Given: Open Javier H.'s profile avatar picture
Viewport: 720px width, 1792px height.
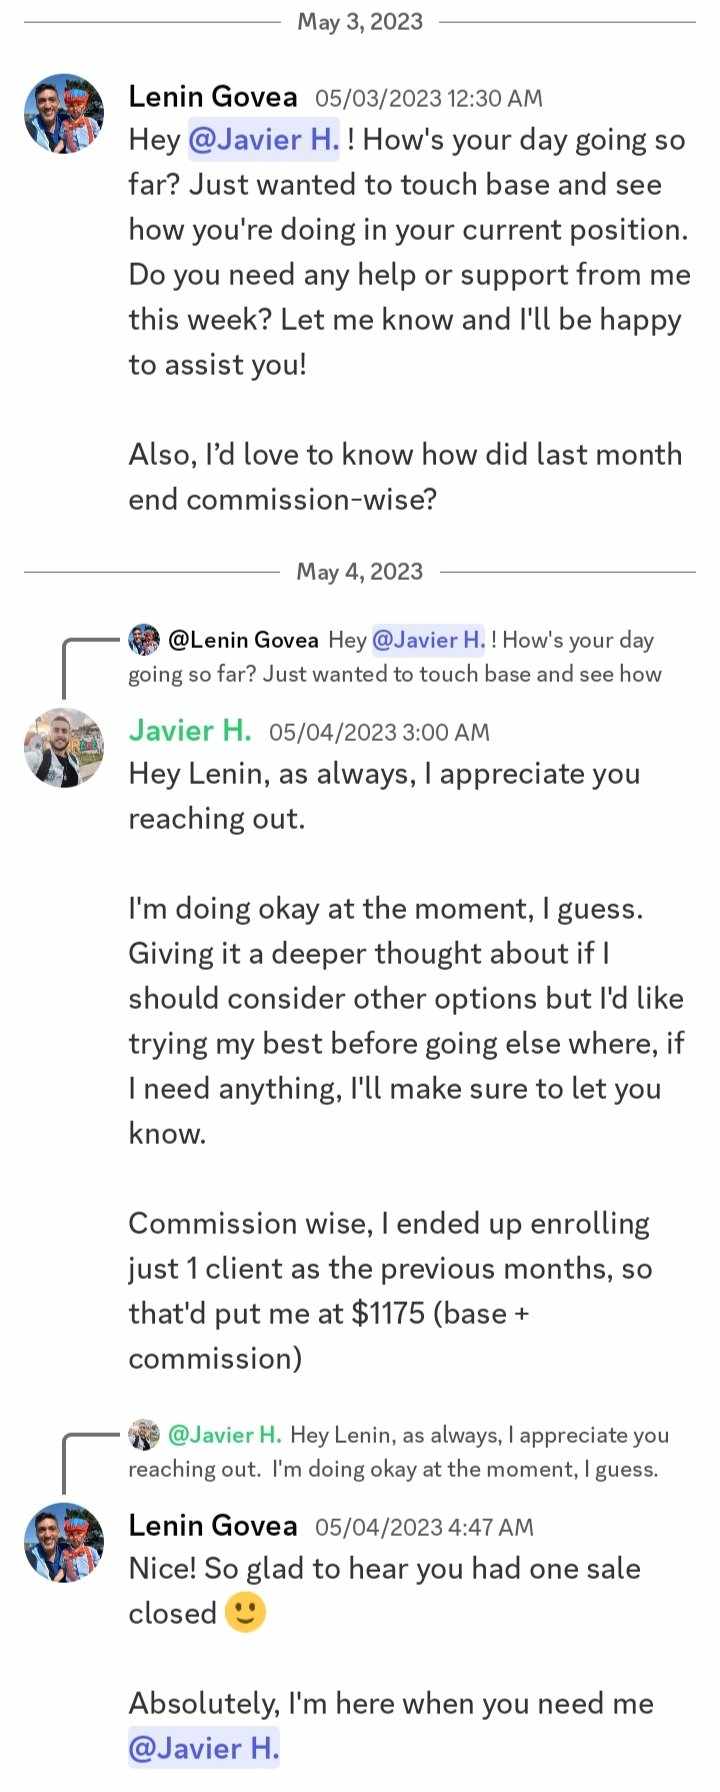Looking at the screenshot, I should pos(64,748).
